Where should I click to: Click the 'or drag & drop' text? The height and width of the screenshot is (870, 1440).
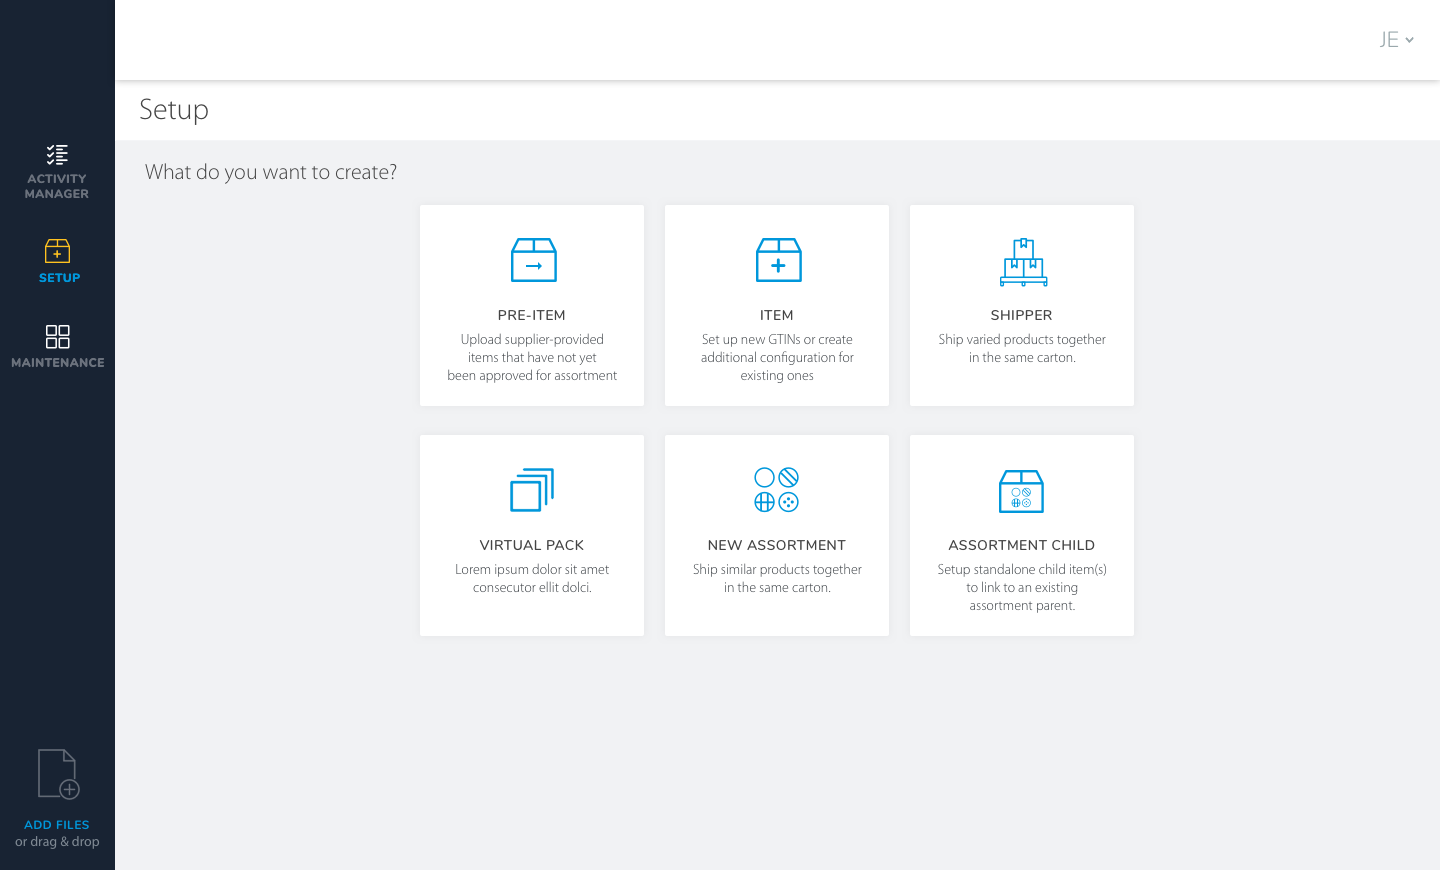click(57, 842)
